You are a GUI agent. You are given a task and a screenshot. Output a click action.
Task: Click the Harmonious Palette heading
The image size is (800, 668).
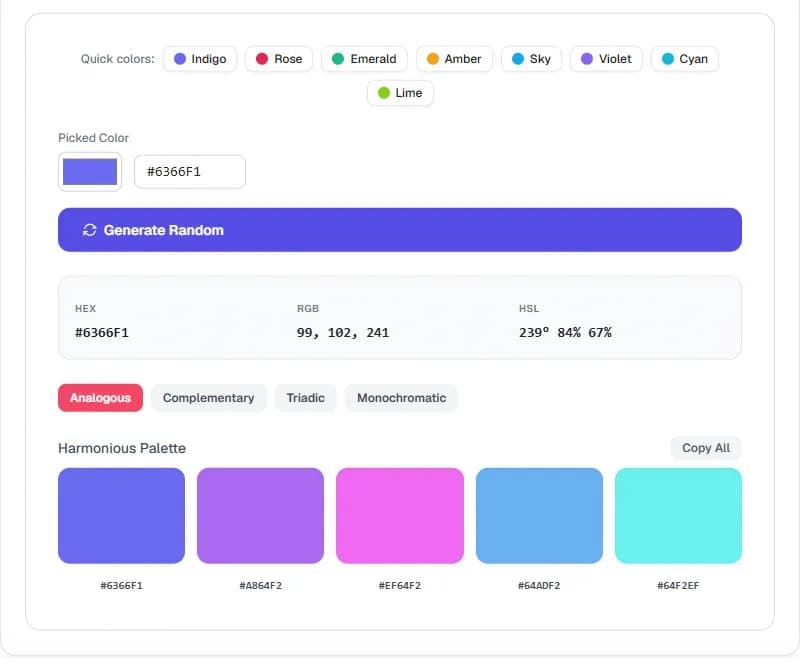click(x=122, y=449)
